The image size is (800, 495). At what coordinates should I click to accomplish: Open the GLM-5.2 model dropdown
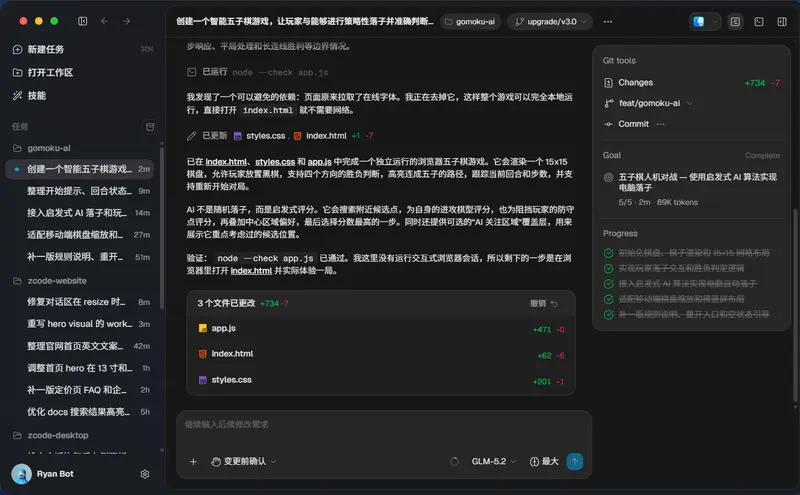pyautogui.click(x=493, y=462)
